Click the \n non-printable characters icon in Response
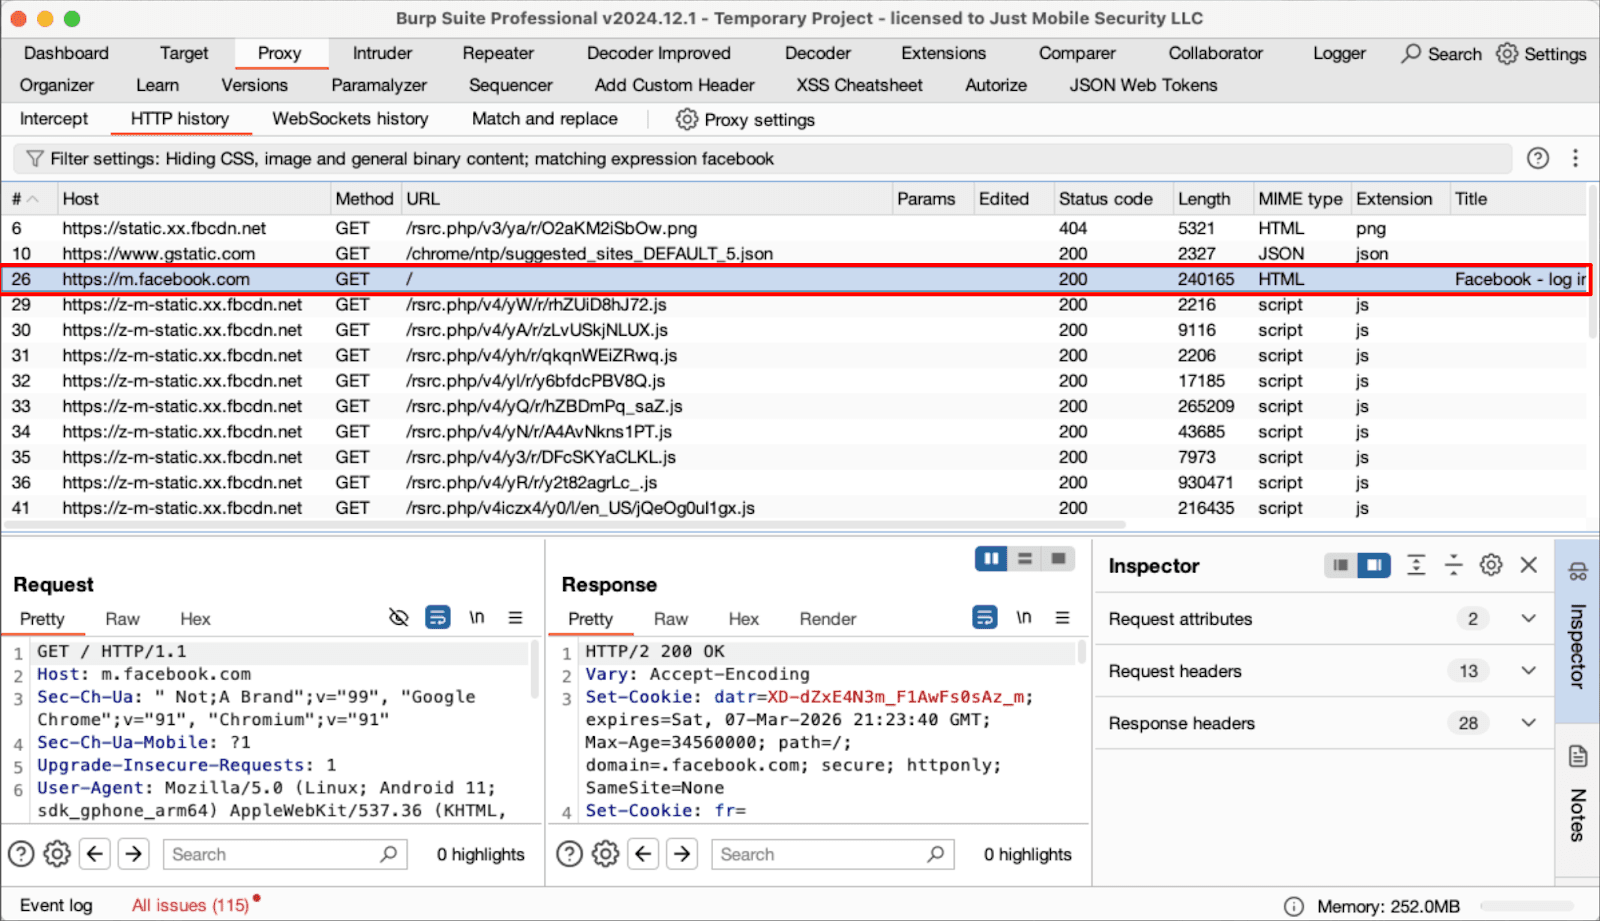 (1023, 618)
